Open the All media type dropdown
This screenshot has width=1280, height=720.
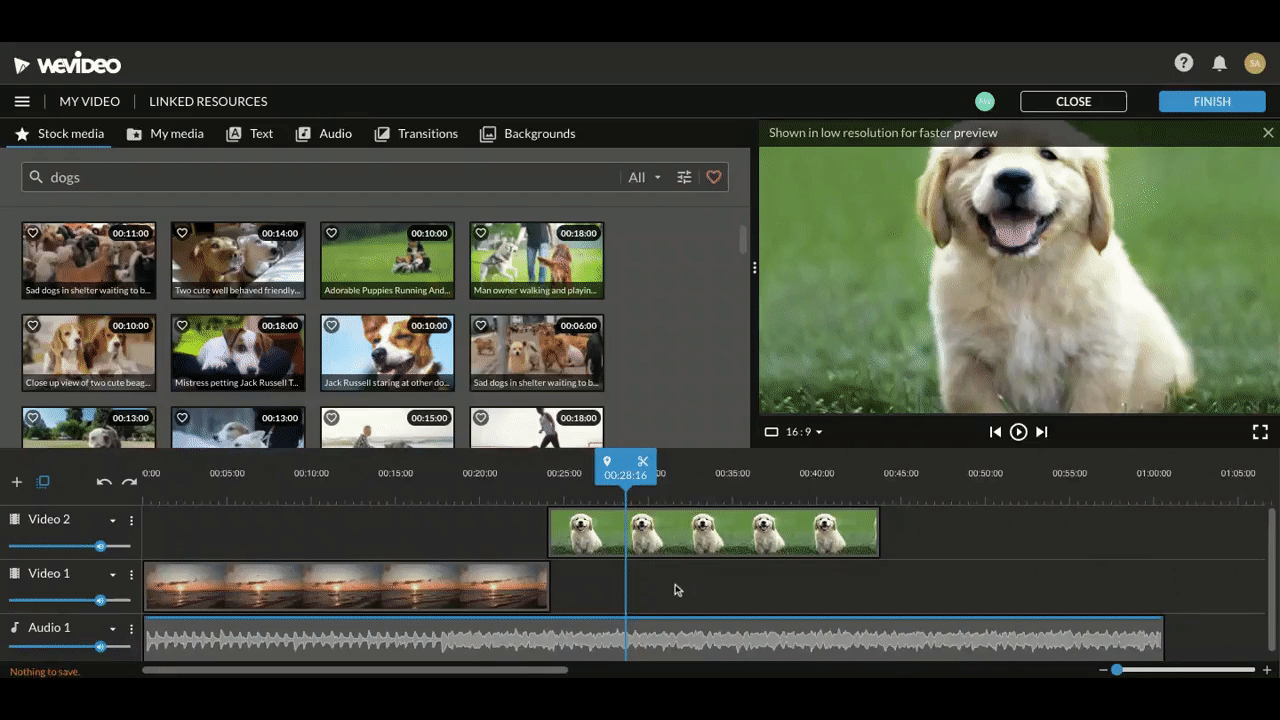[644, 177]
